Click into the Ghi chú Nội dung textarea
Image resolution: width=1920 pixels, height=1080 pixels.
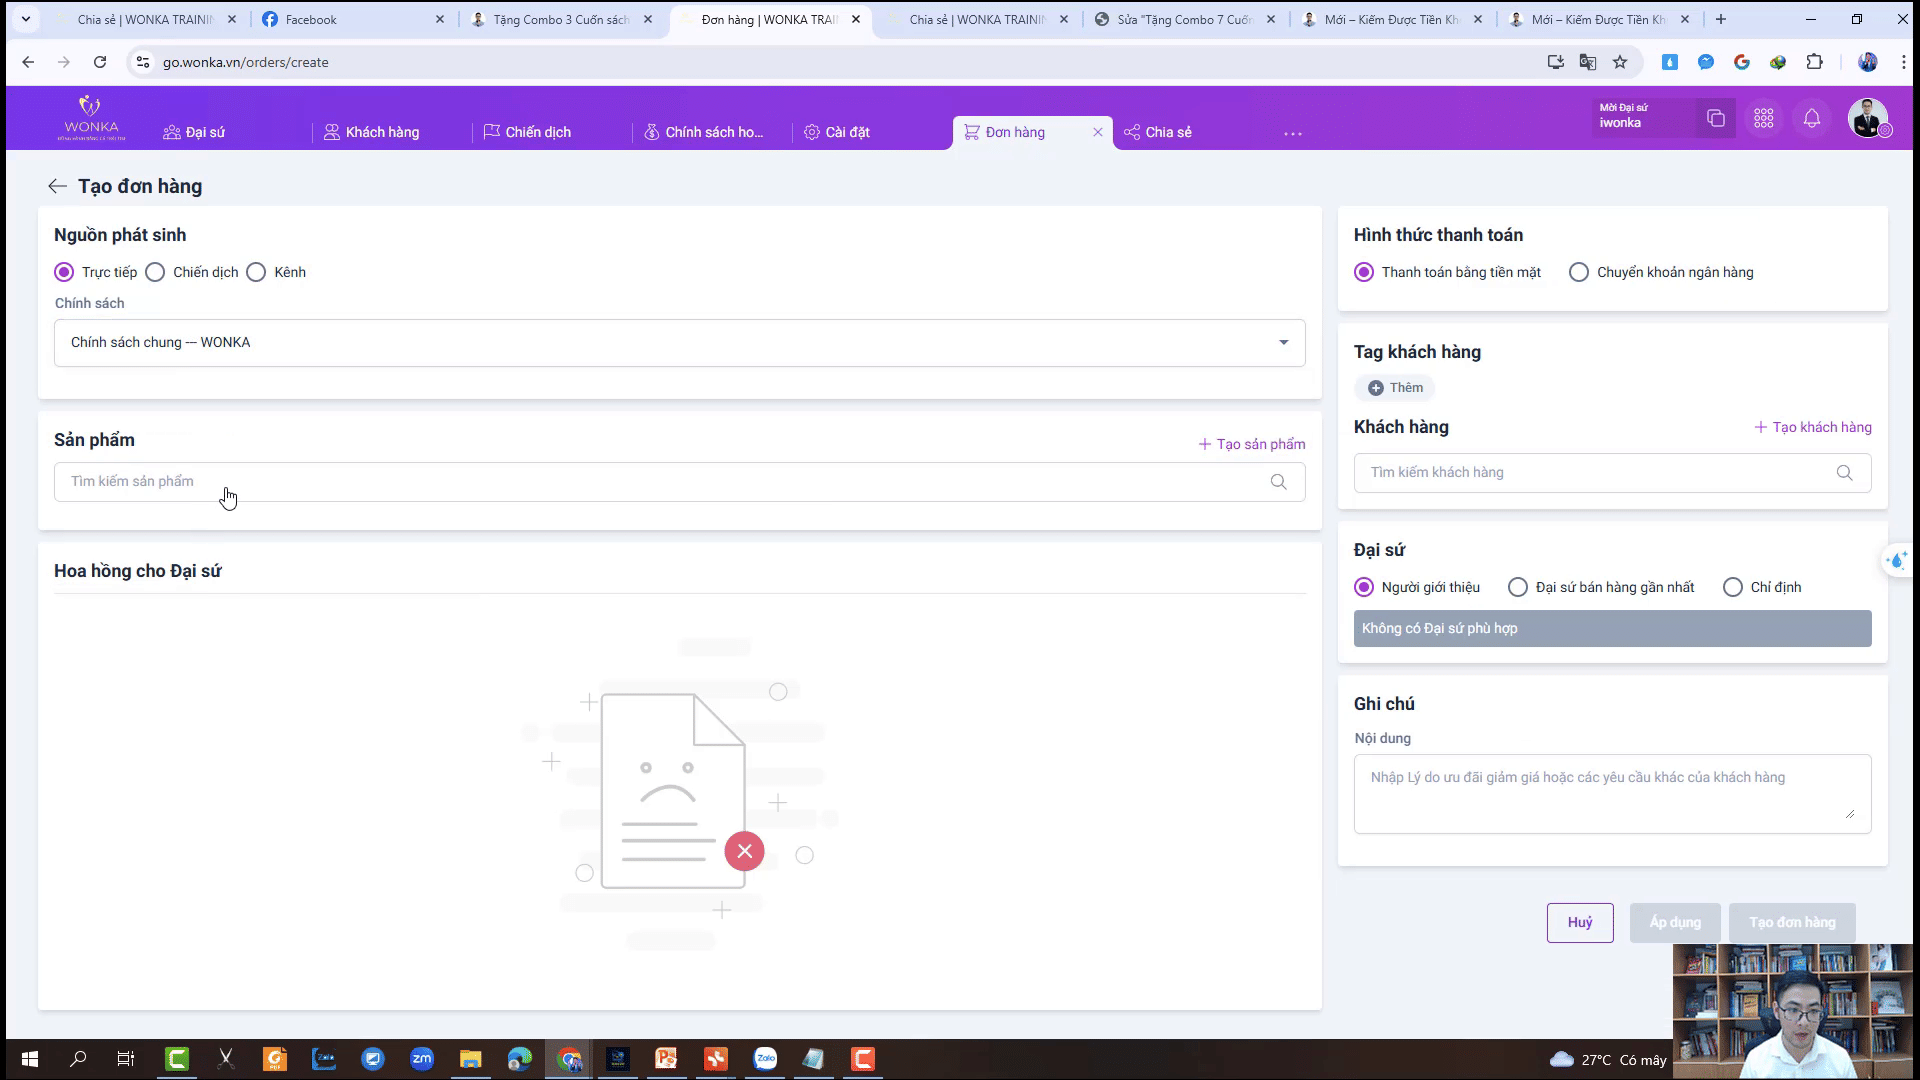[1611, 793]
